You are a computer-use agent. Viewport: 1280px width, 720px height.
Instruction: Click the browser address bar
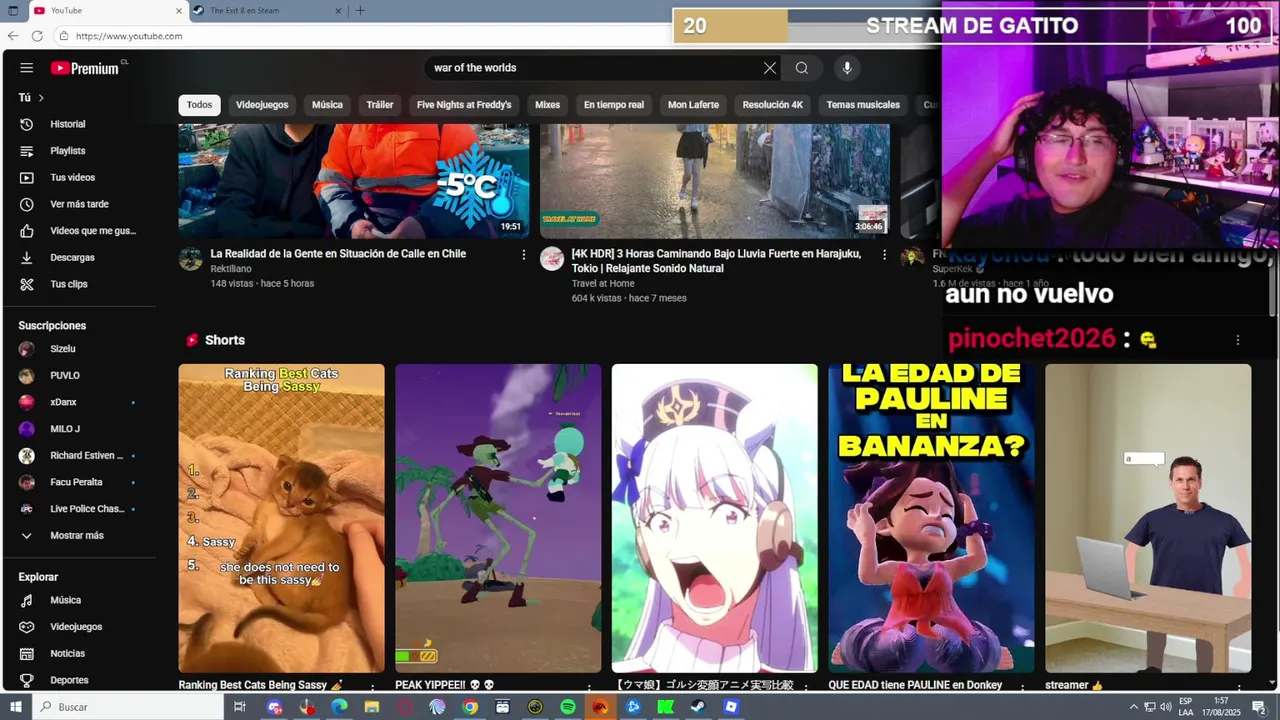(360, 36)
